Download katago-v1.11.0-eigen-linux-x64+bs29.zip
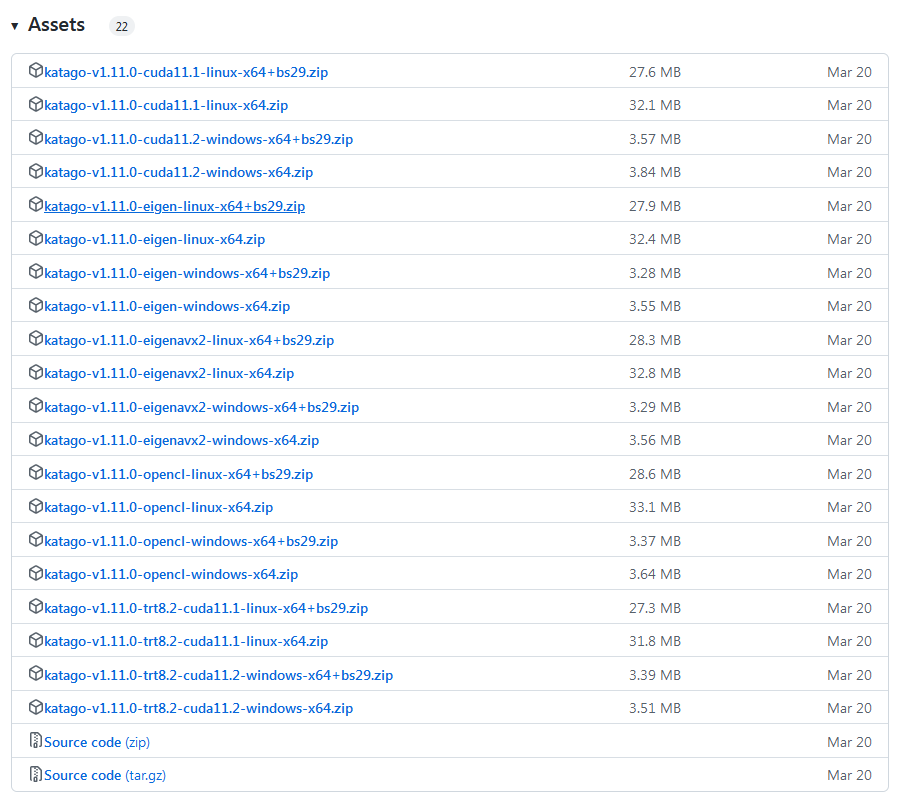The height and width of the screenshot is (804, 899). tap(174, 206)
